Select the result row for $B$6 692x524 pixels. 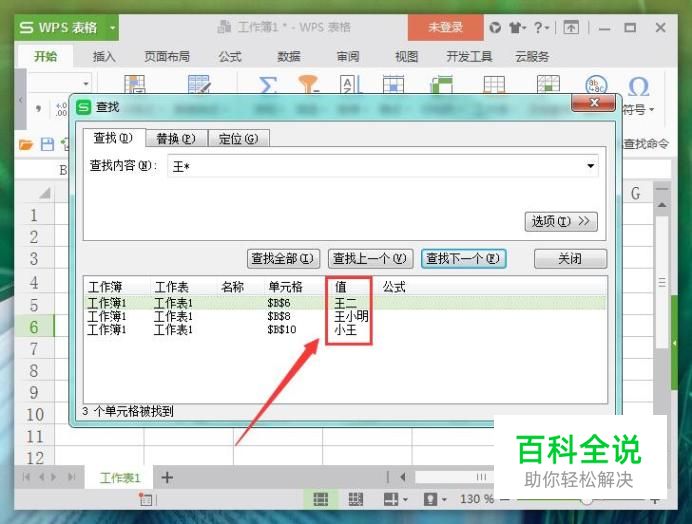[x=345, y=303]
